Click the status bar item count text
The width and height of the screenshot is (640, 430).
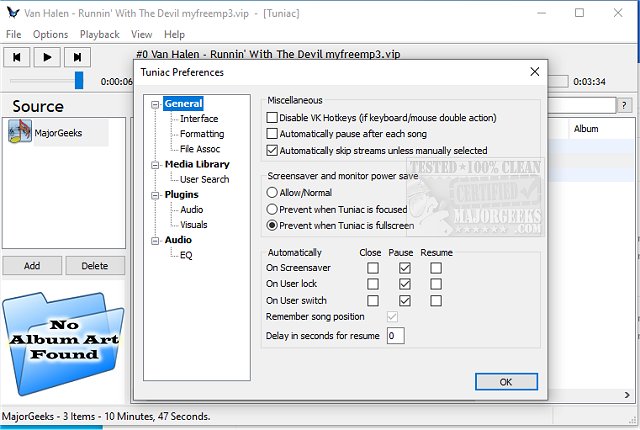[x=106, y=417]
